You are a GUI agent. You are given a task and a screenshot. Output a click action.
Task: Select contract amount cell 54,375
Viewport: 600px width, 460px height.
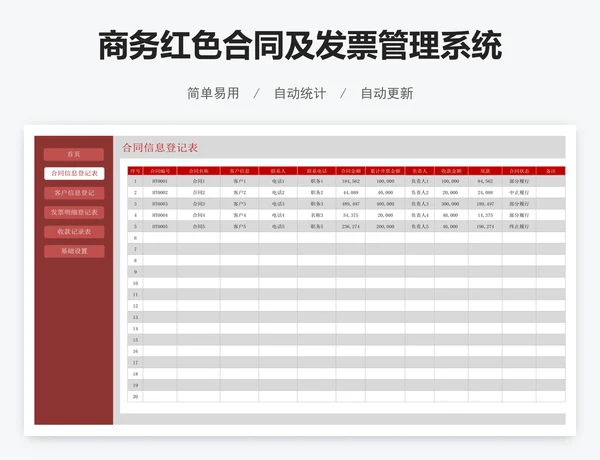(351, 215)
